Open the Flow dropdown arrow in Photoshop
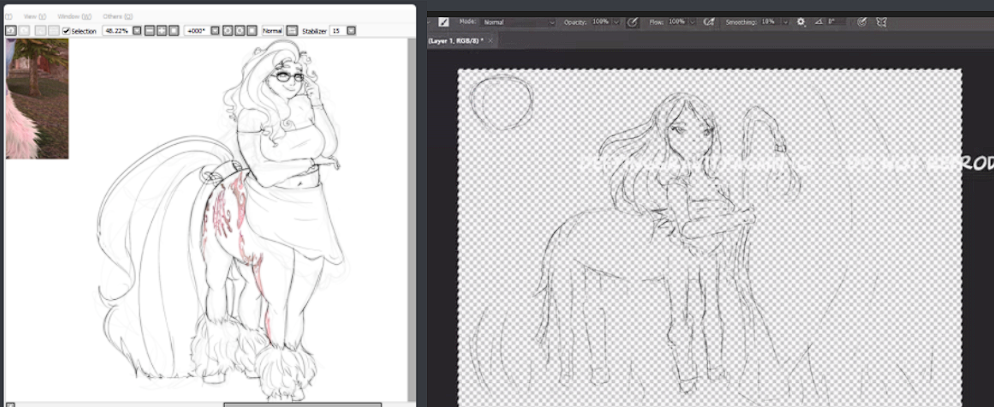This screenshot has width=994, height=407. [692, 22]
